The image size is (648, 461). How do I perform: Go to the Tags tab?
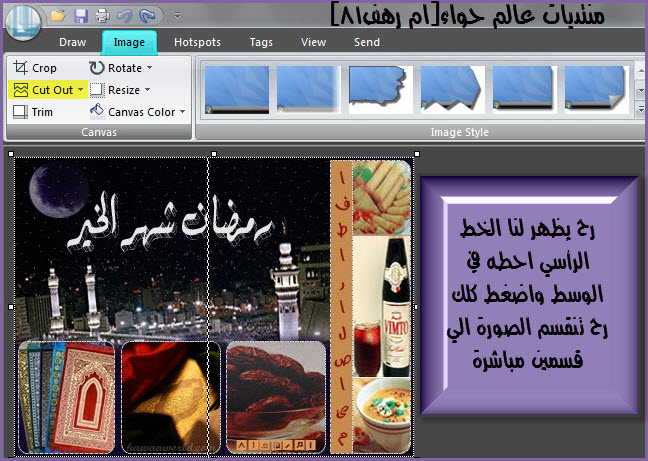[261, 42]
